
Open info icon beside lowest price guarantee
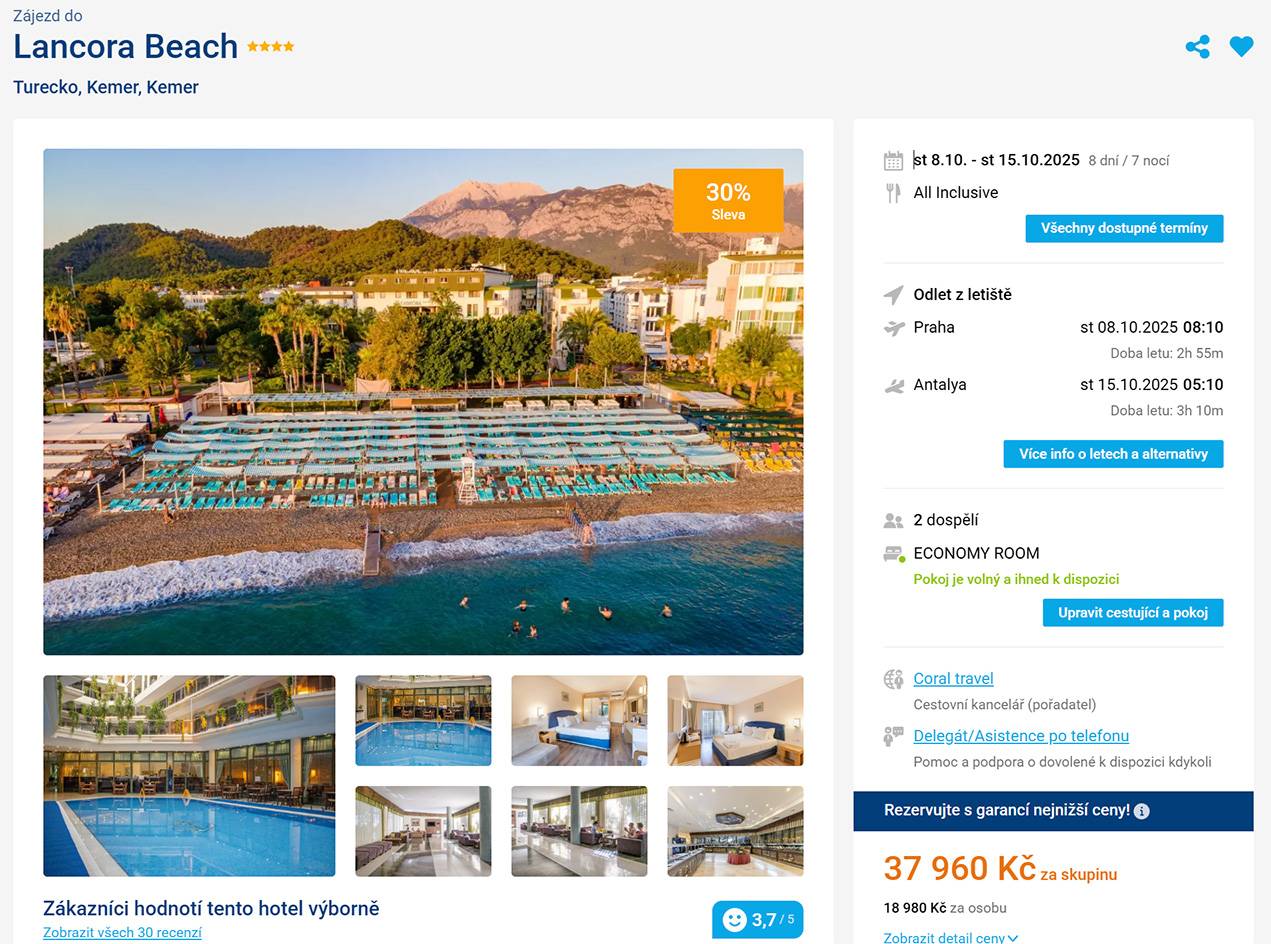(x=1142, y=811)
